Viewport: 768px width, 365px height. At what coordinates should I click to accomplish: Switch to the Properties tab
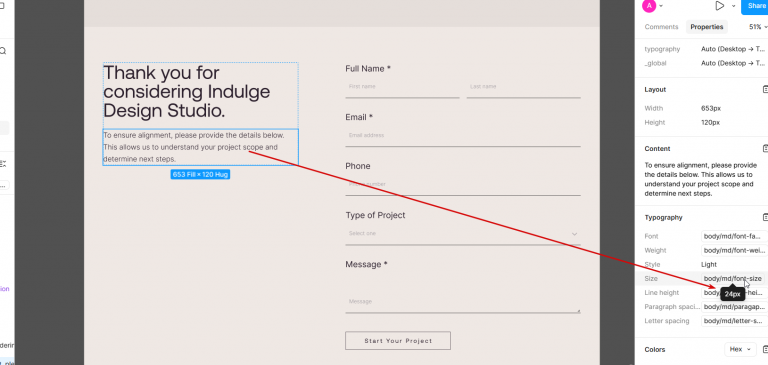[707, 27]
